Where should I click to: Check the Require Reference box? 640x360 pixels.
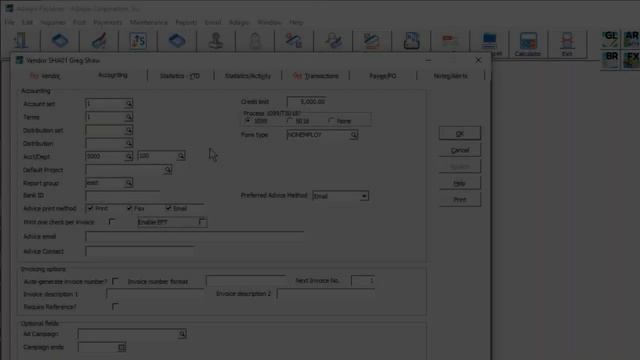pos(115,307)
